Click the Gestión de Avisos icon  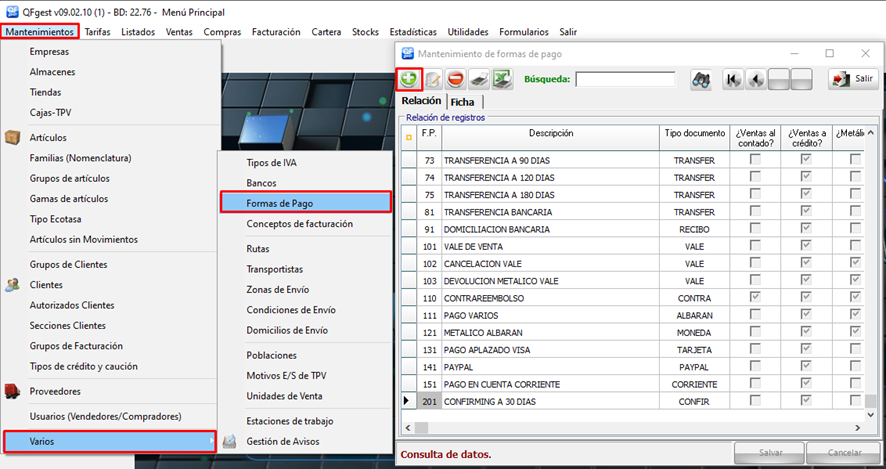229,441
